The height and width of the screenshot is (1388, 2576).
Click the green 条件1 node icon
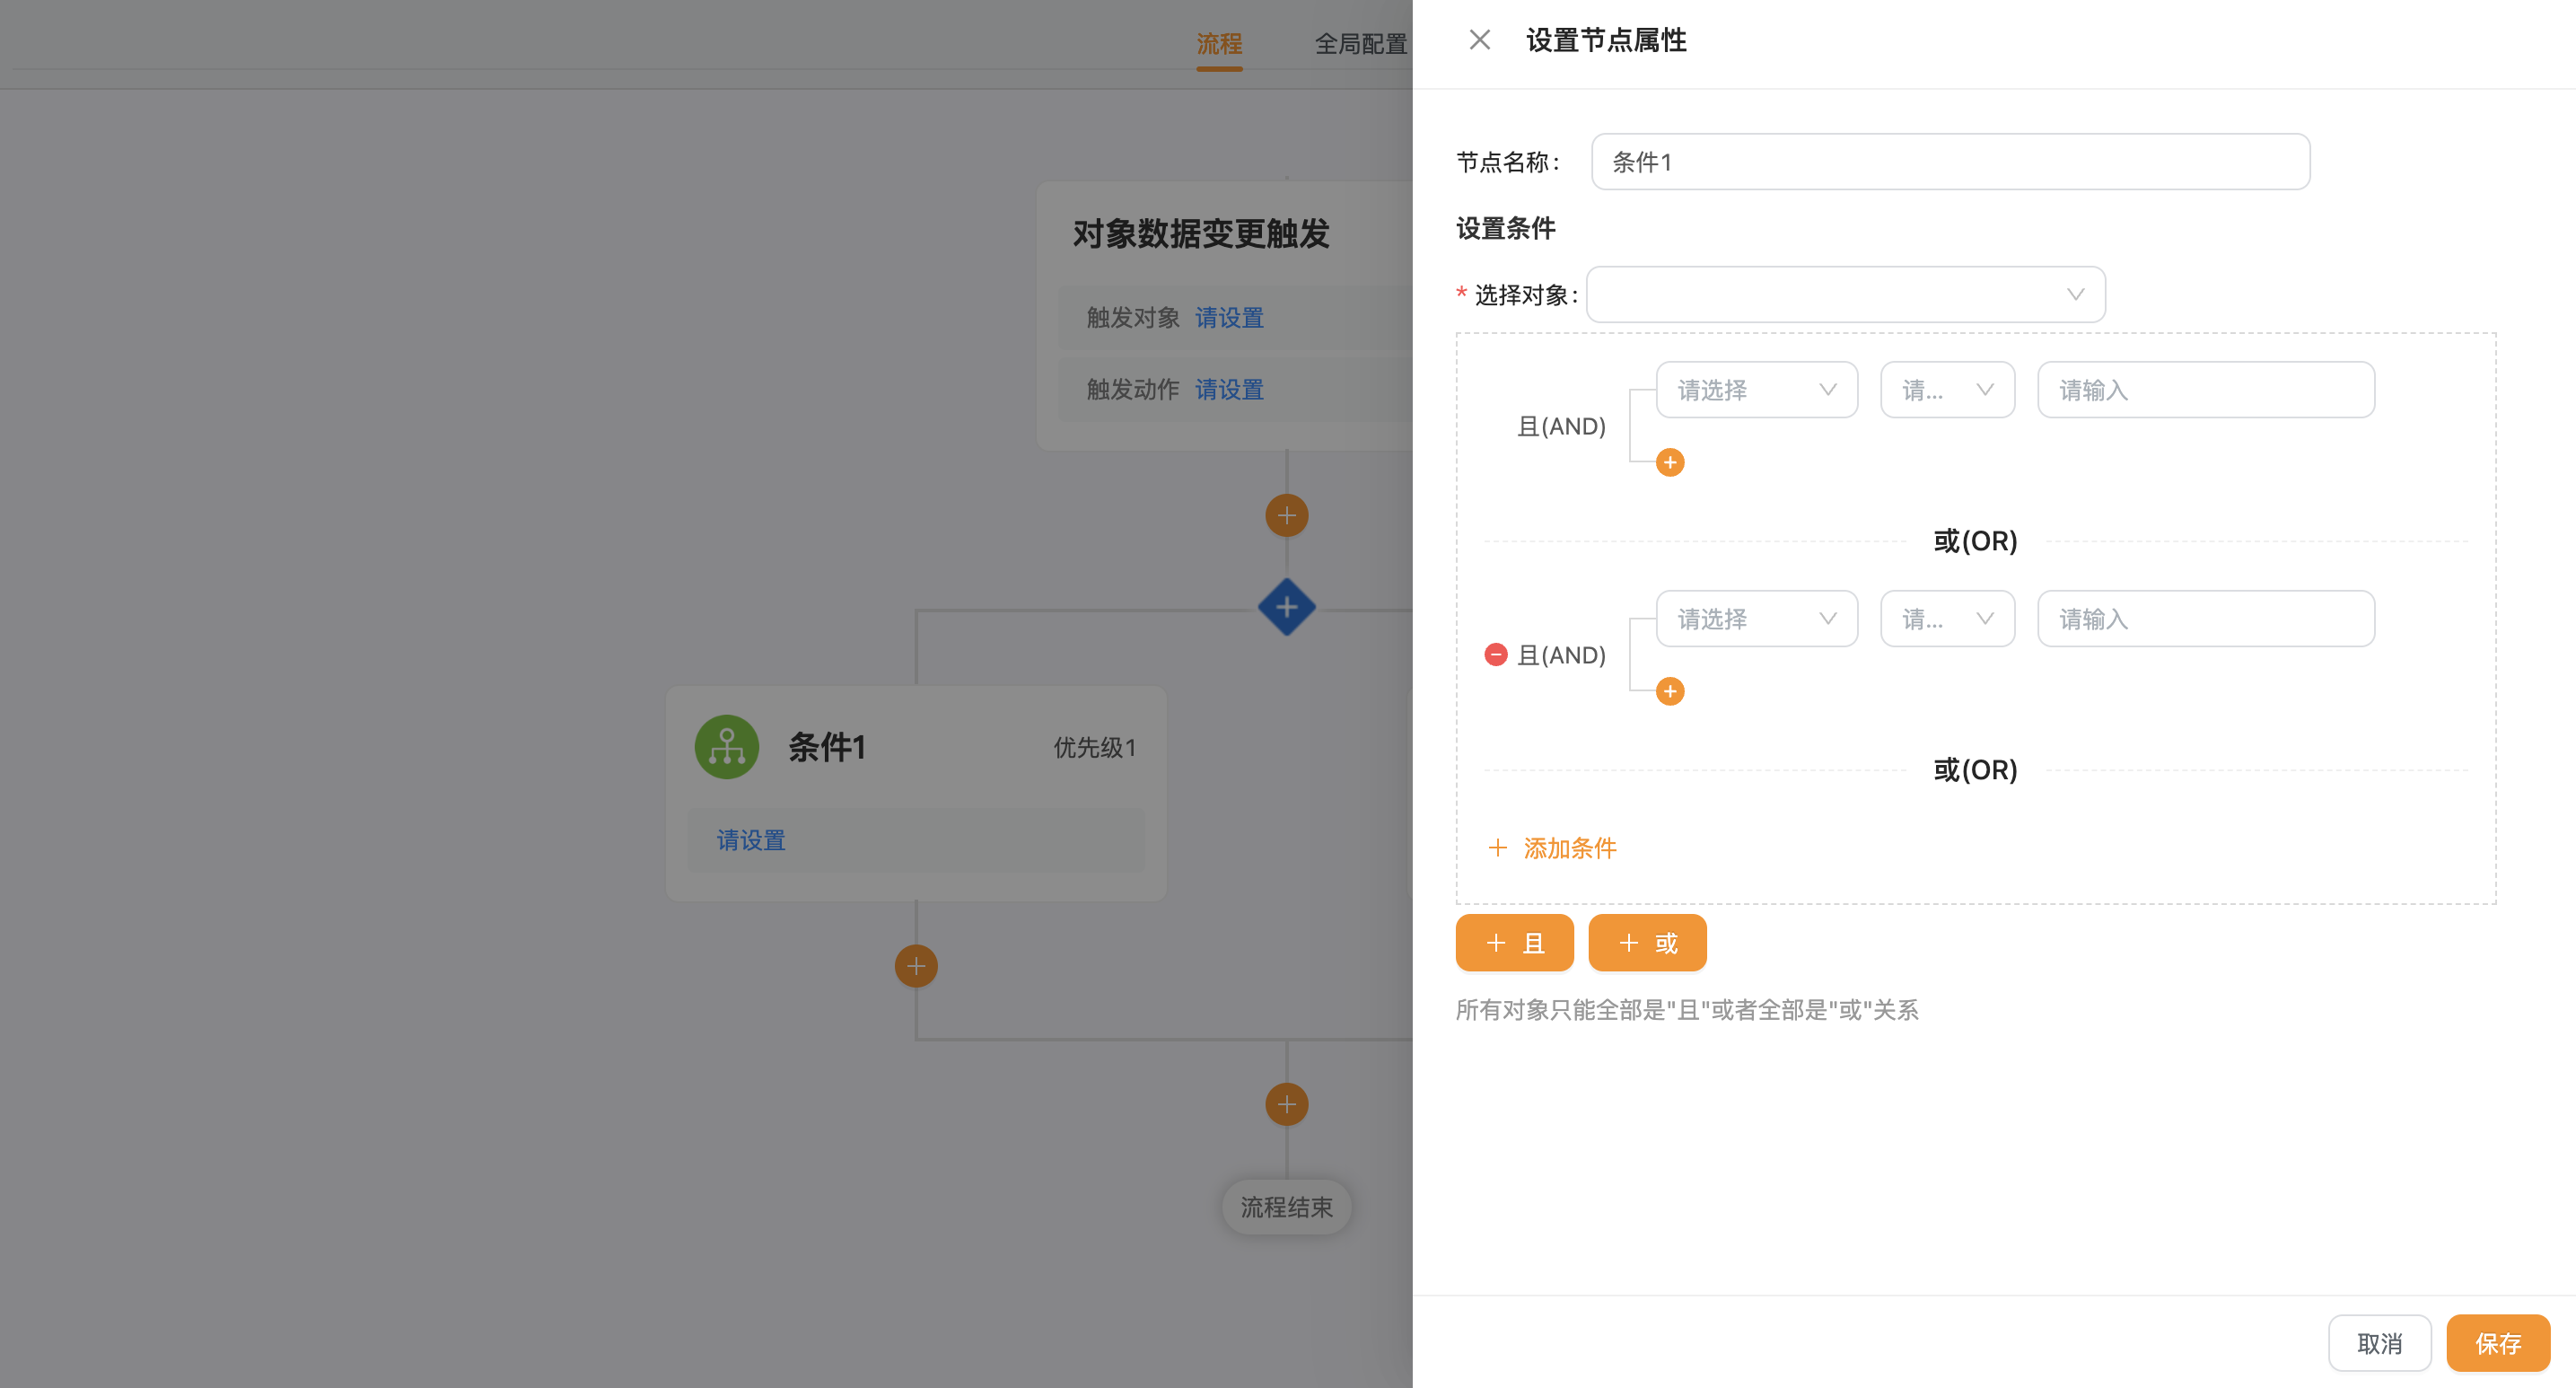pyautogui.click(x=727, y=747)
